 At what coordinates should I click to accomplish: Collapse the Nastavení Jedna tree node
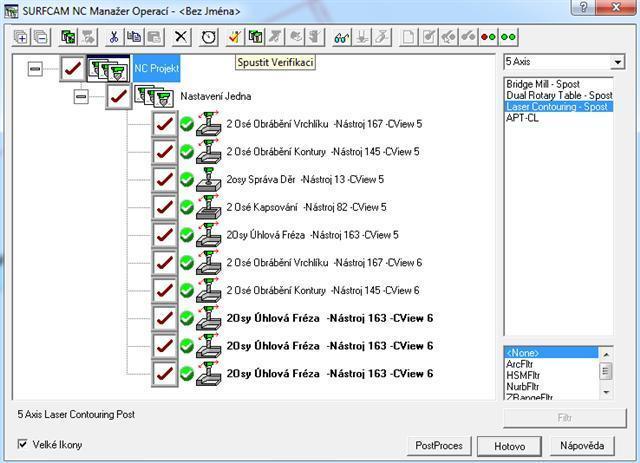(81, 97)
